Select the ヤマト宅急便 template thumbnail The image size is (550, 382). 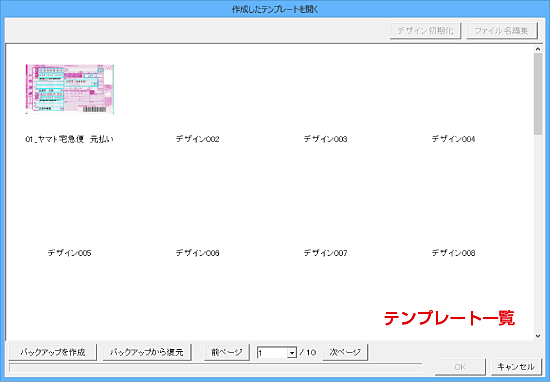click(x=70, y=89)
